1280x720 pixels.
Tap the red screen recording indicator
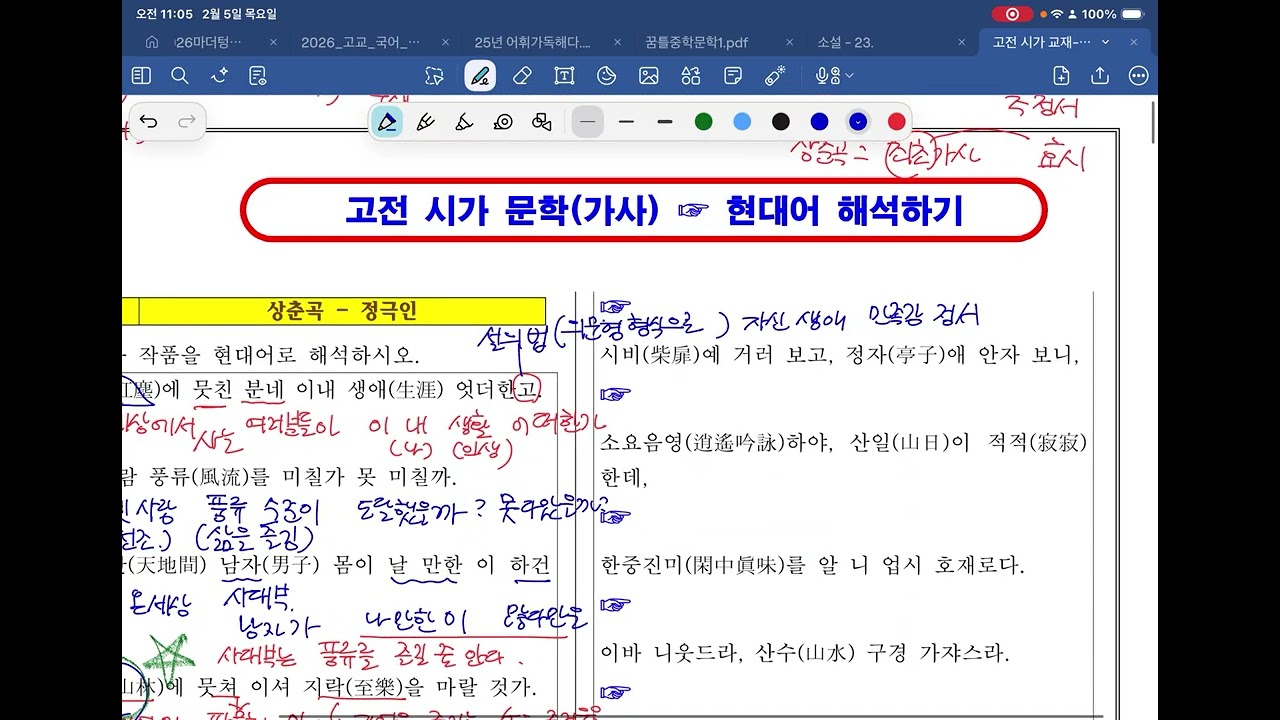pos(1012,14)
